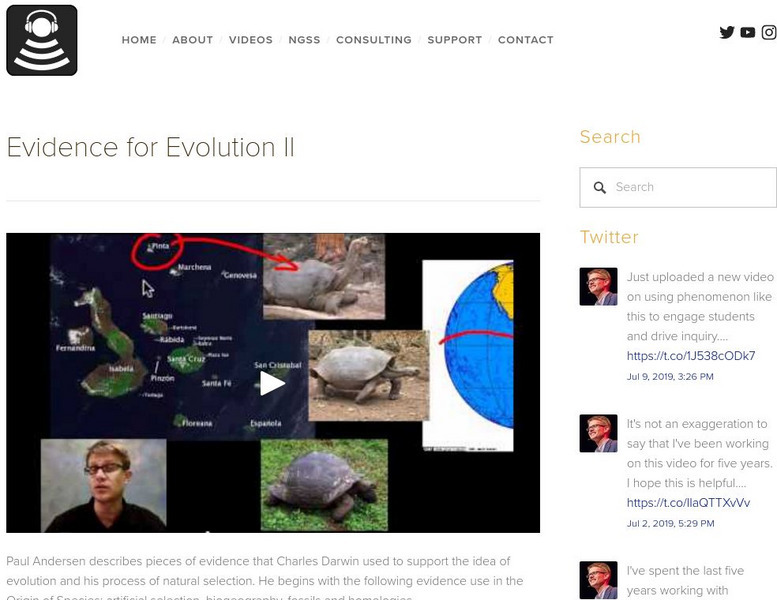Open the YouTube social icon
Viewport: 777px width, 600px height.
click(748, 32)
